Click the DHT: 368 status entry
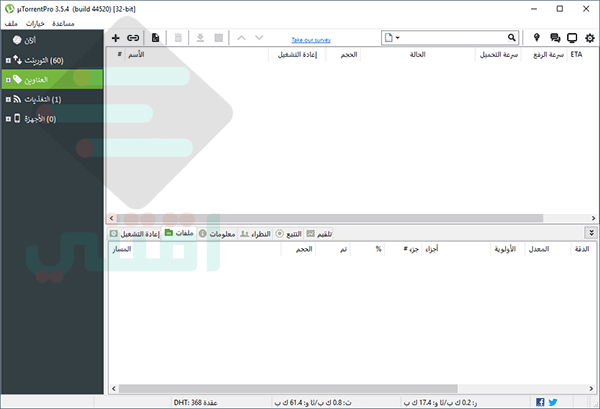 tap(196, 402)
